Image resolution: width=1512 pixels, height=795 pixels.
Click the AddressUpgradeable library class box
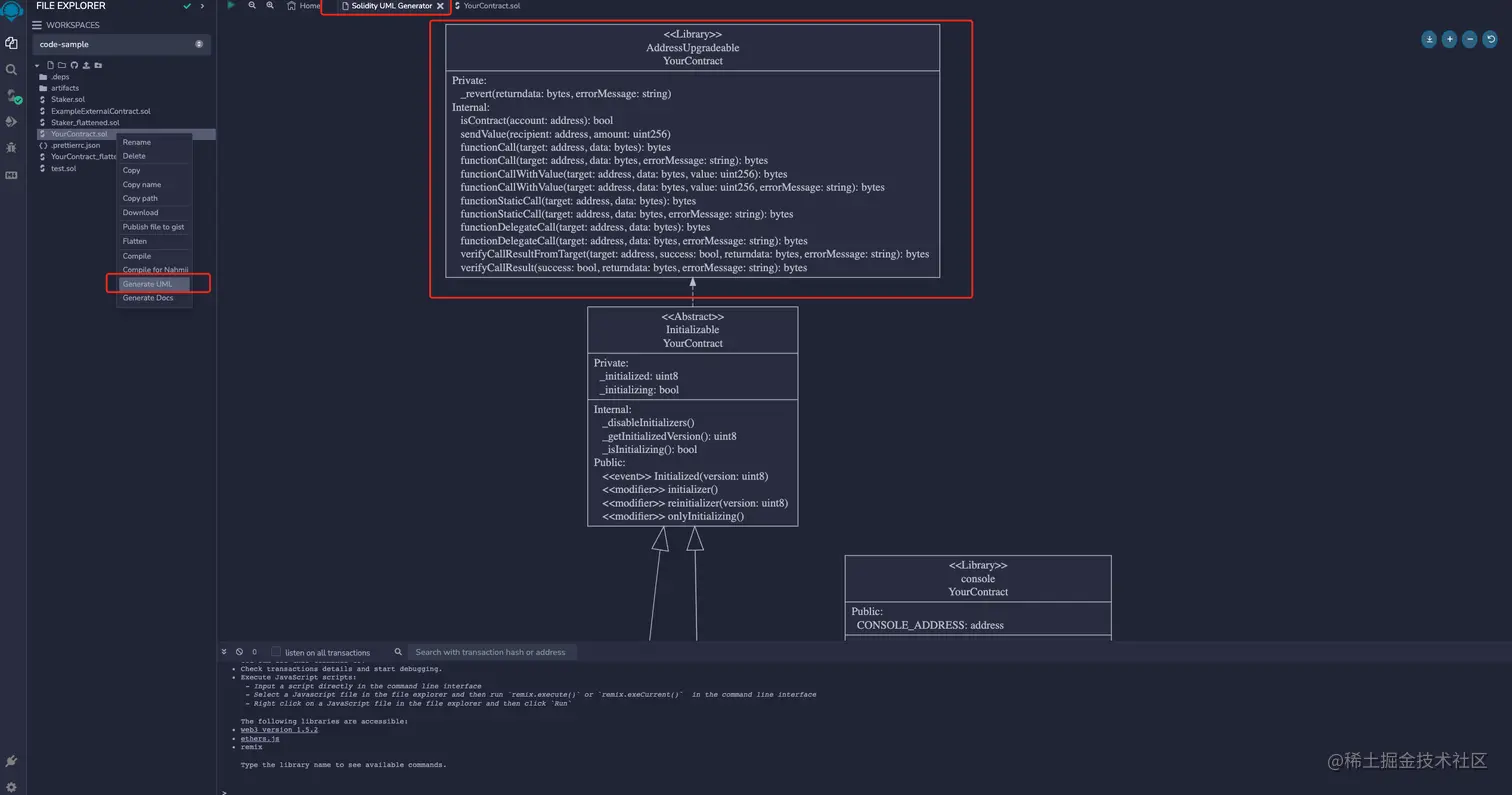692,150
